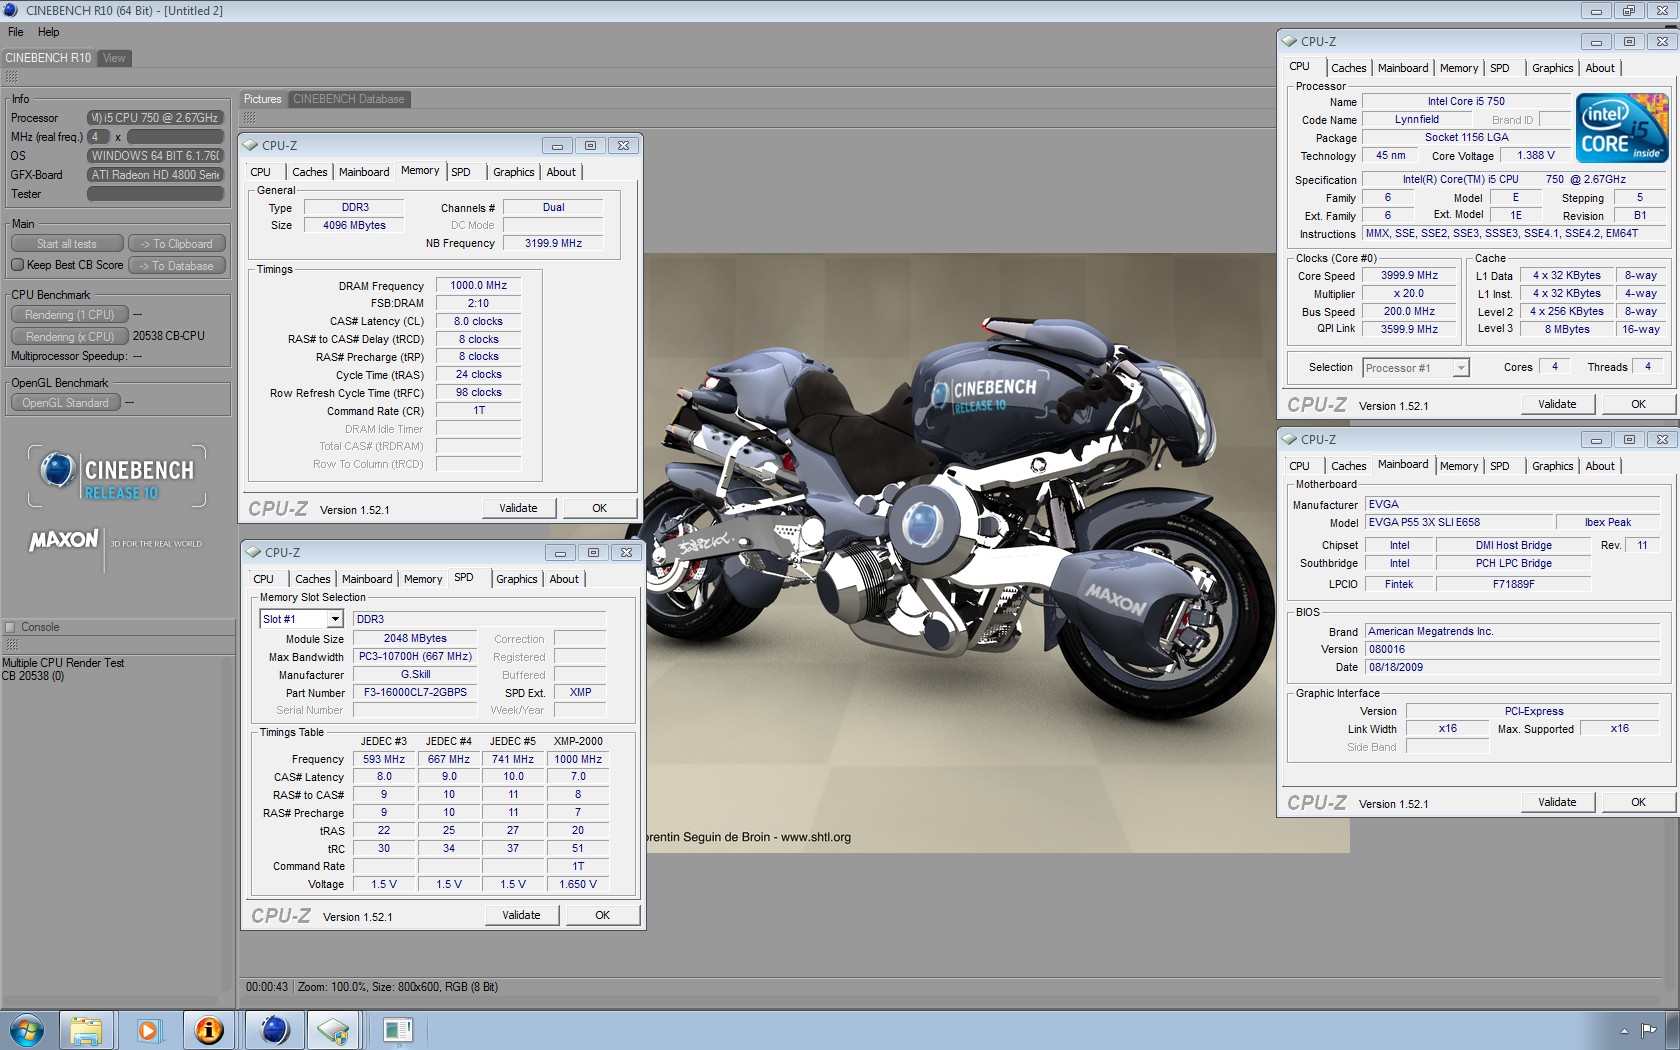Click the "Multiple CPU Render Test" console line
Screen dimensions: 1680x1050
coord(63,663)
